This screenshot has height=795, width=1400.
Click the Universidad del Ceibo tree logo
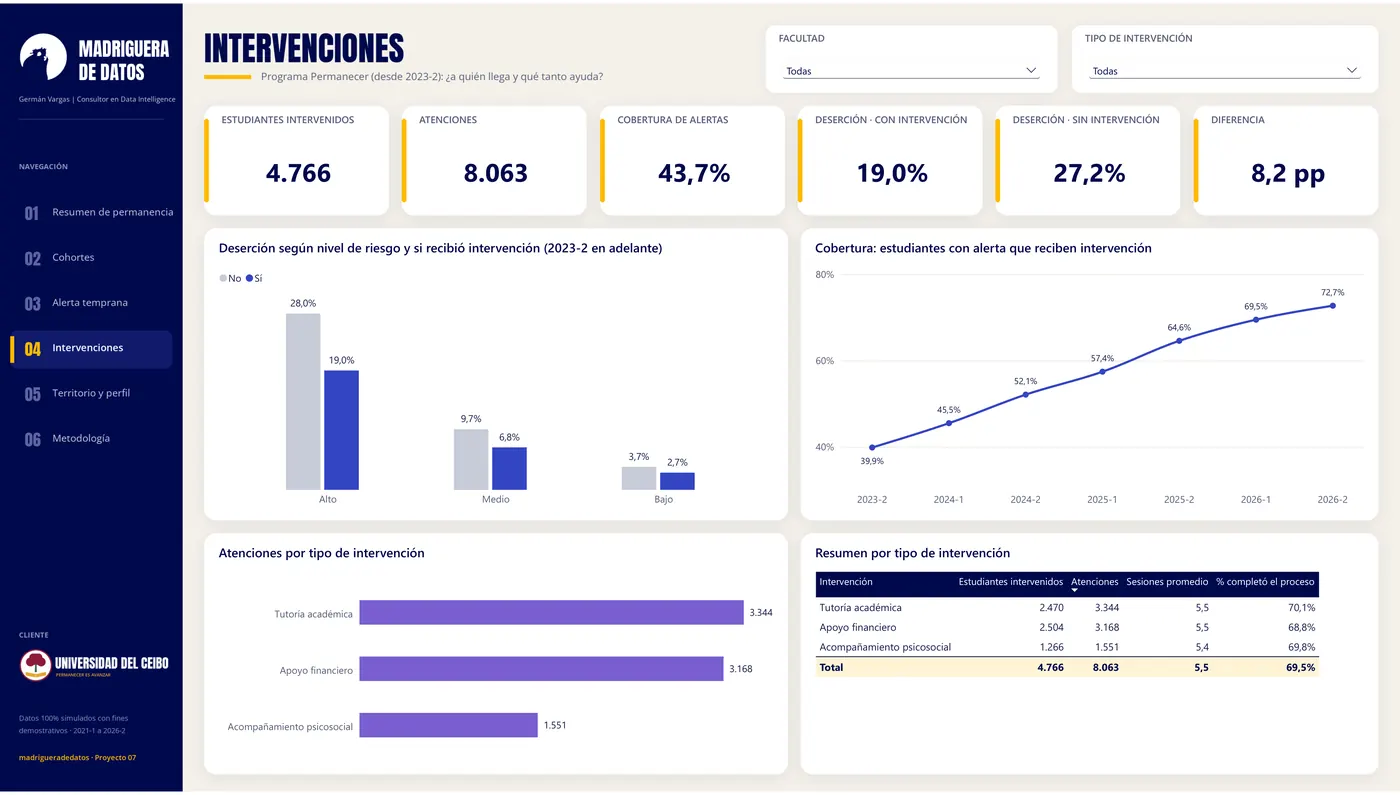[x=35, y=665]
